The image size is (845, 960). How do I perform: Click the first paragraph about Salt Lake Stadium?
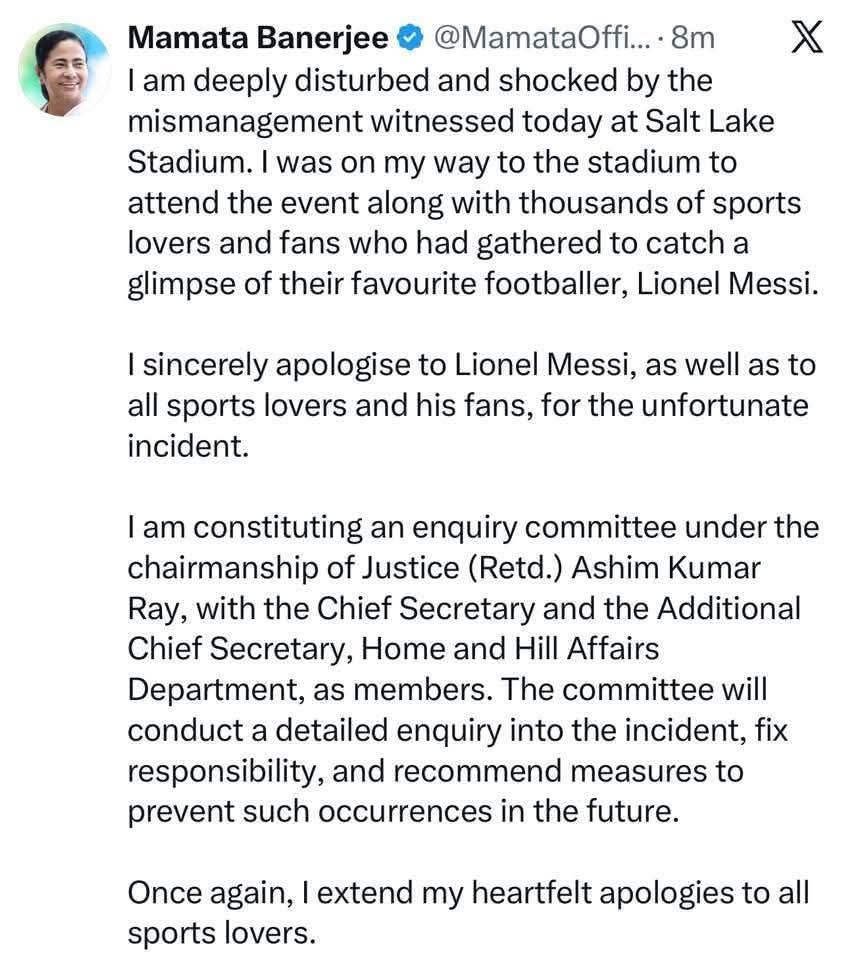coord(470,182)
